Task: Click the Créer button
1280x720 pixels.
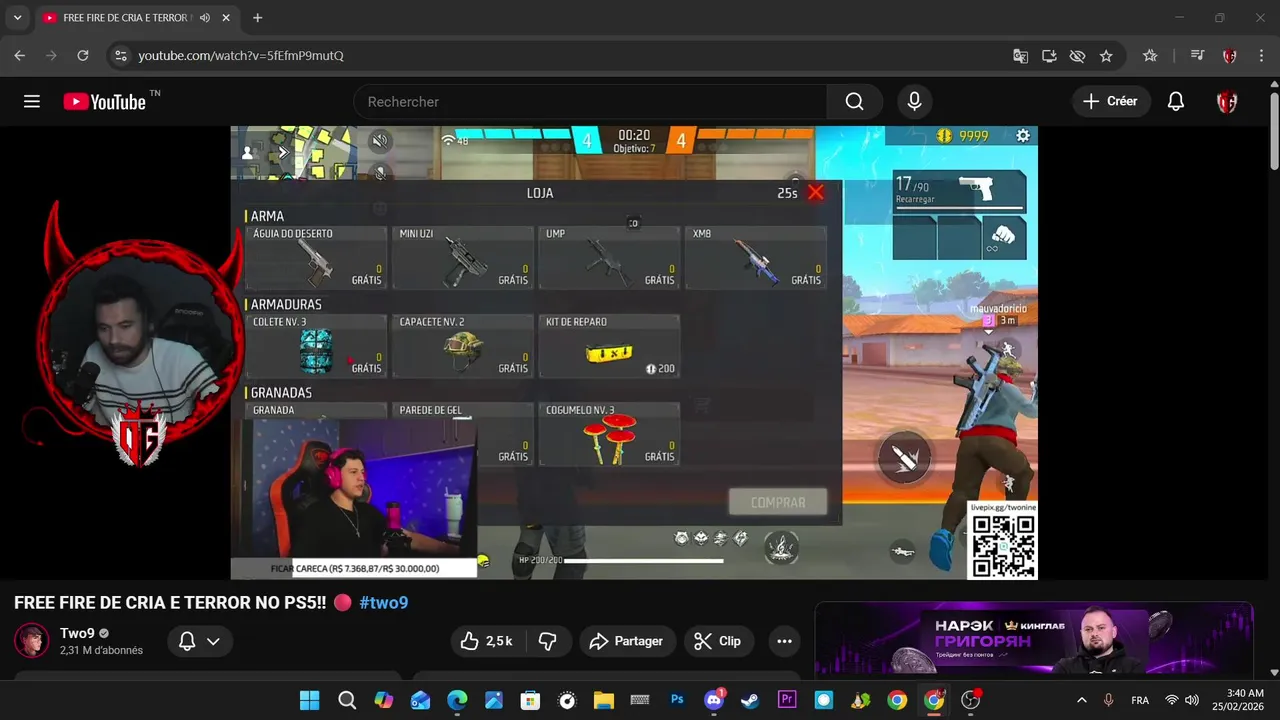Action: pos(1111,101)
